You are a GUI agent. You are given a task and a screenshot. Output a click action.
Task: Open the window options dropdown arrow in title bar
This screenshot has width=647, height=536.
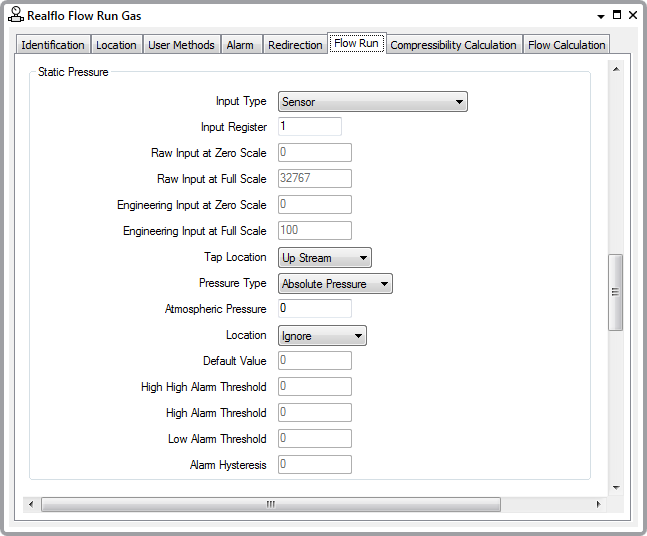tap(601, 17)
